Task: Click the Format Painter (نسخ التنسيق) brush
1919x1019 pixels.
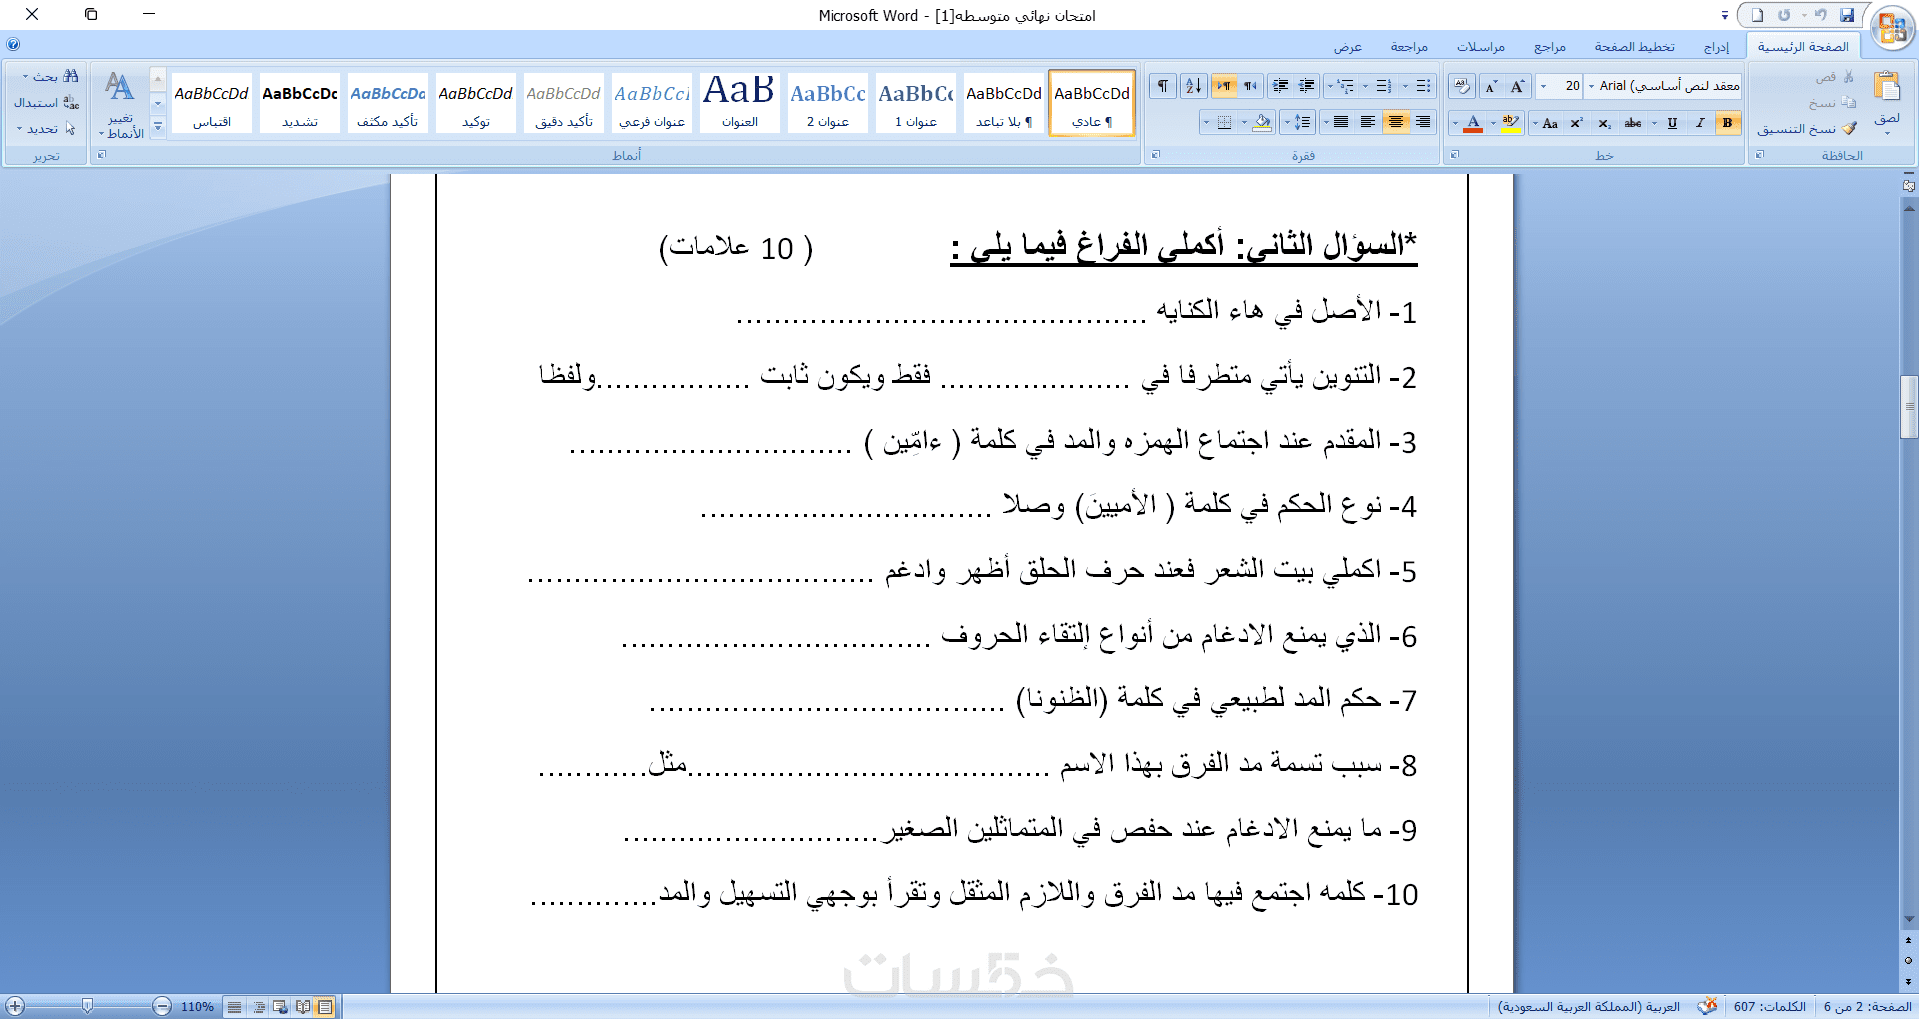Action: 1807,129
